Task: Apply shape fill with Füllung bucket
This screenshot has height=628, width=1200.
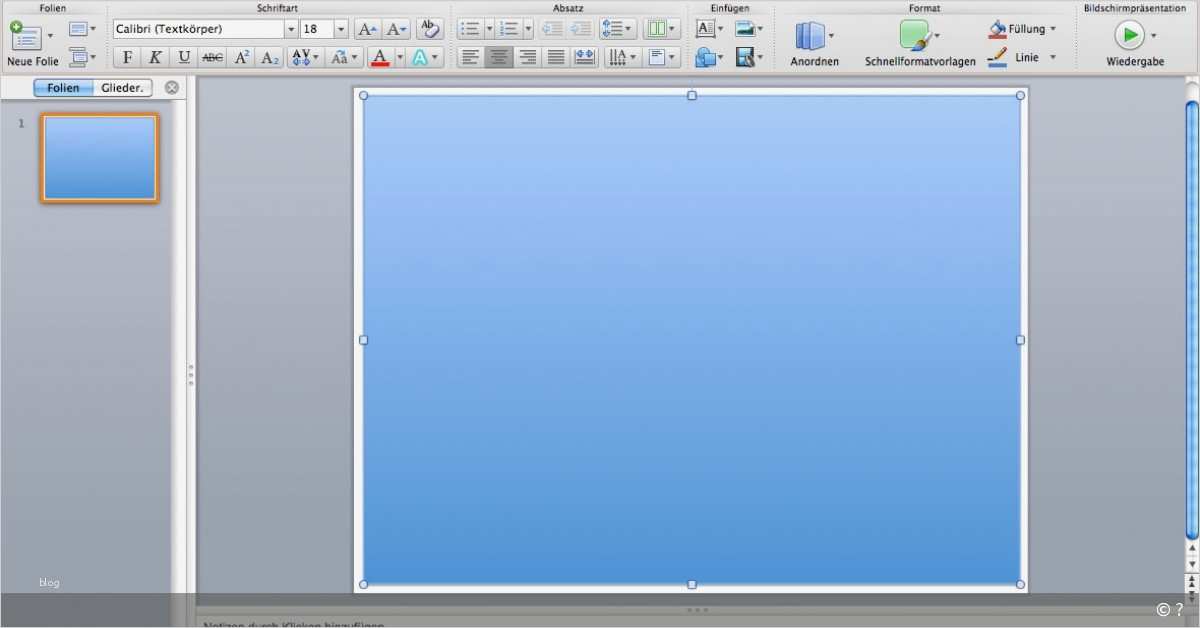Action: click(x=998, y=29)
